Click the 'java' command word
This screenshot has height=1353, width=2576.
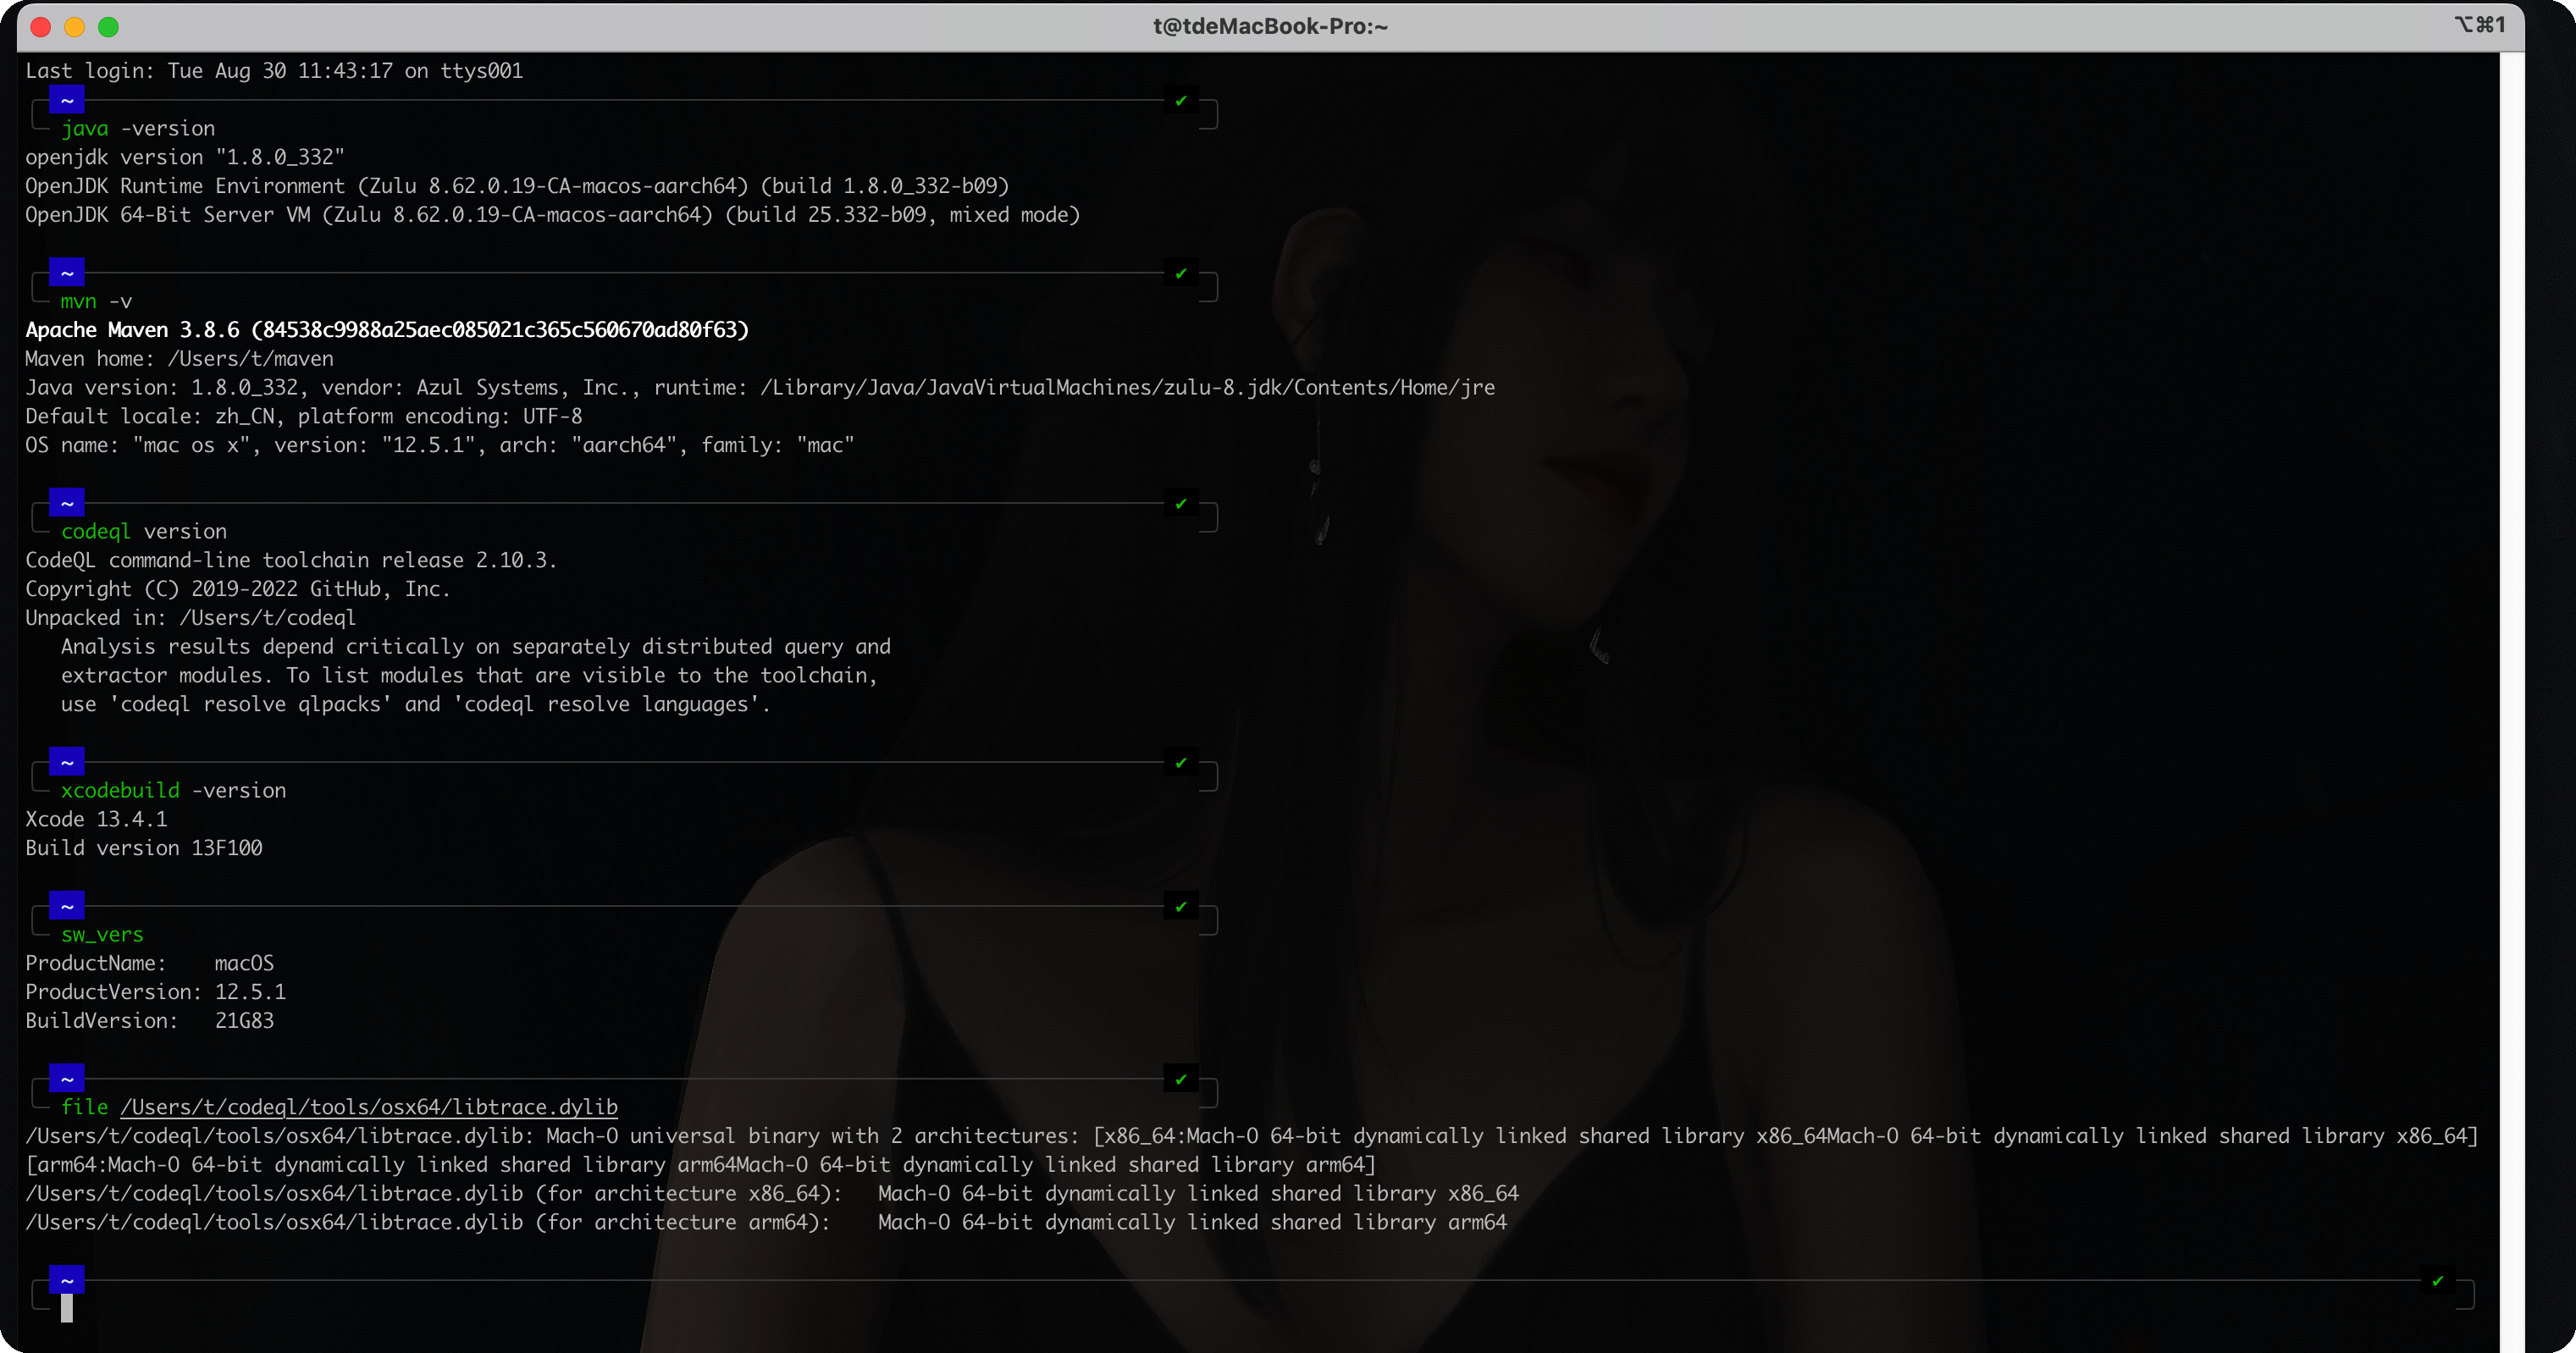click(85, 129)
